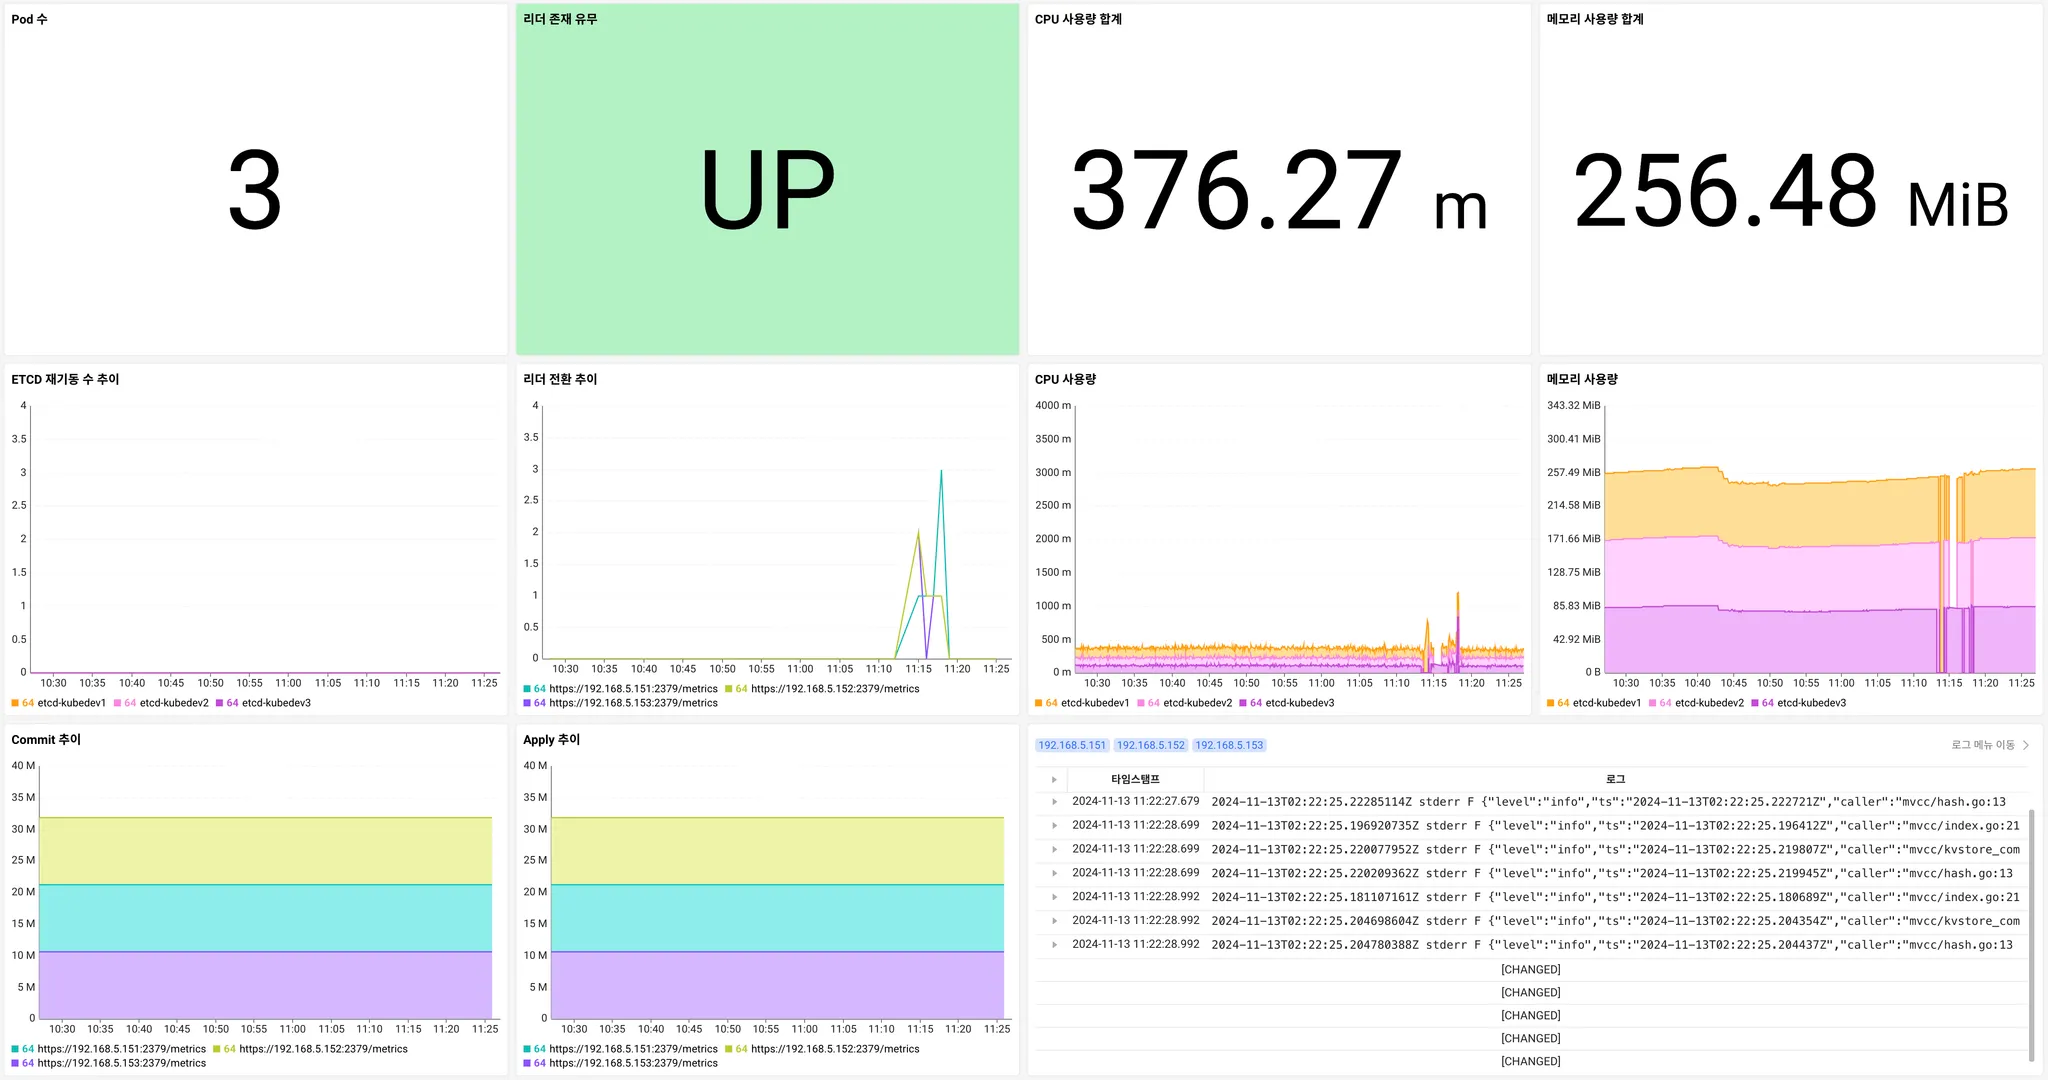Toggle 192.168.5.153 series in 리더 전환 추이 legend
Viewport: 2048px width, 1080px height.
[620, 703]
